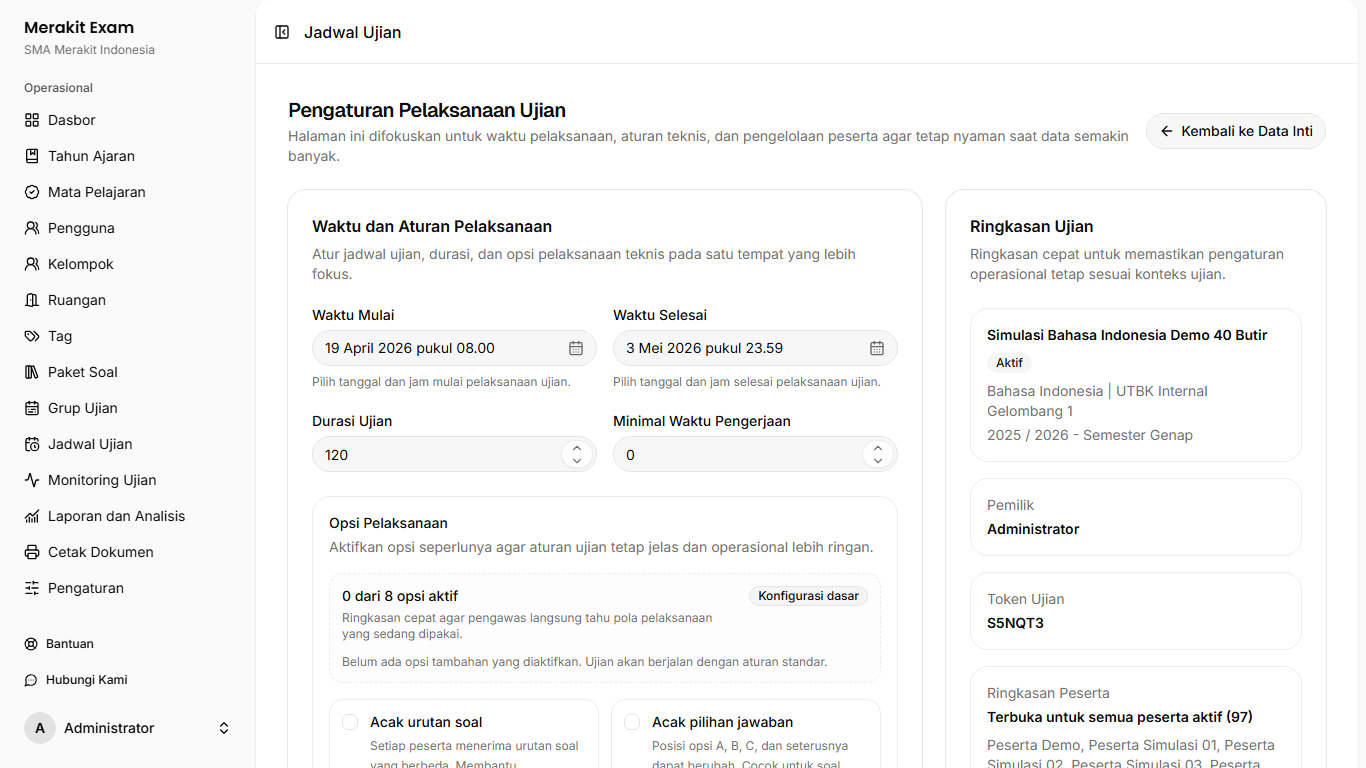Click the Tag label icon
This screenshot has width=1366, height=768.
(x=32, y=336)
